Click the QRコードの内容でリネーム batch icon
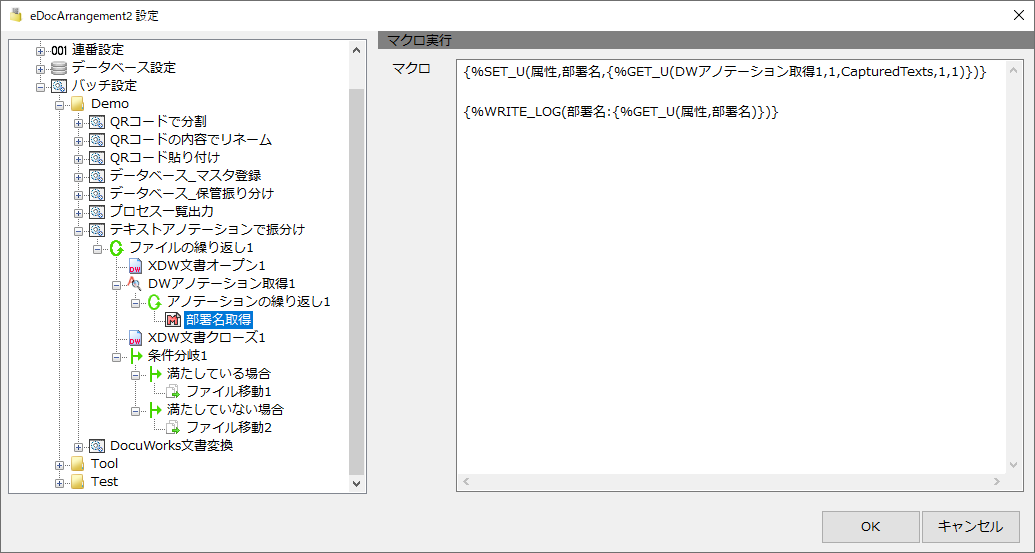The width and height of the screenshot is (1035, 553). (x=97, y=140)
